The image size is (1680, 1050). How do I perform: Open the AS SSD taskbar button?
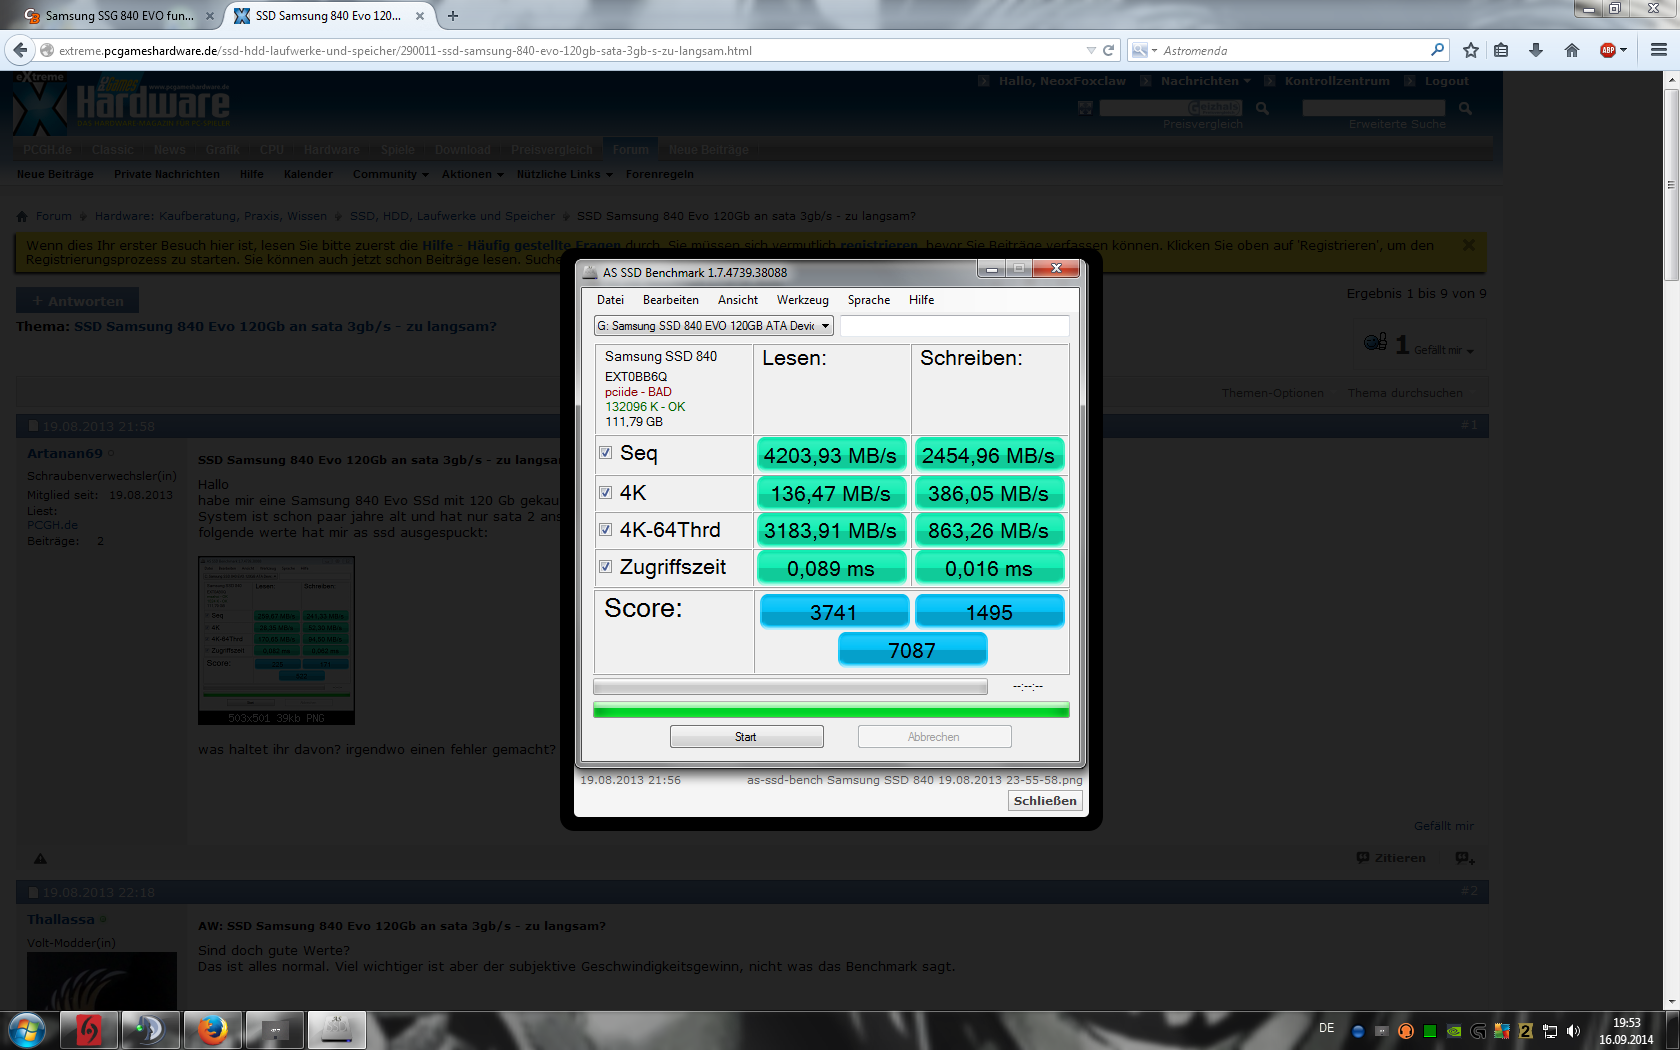pyautogui.click(x=336, y=1030)
